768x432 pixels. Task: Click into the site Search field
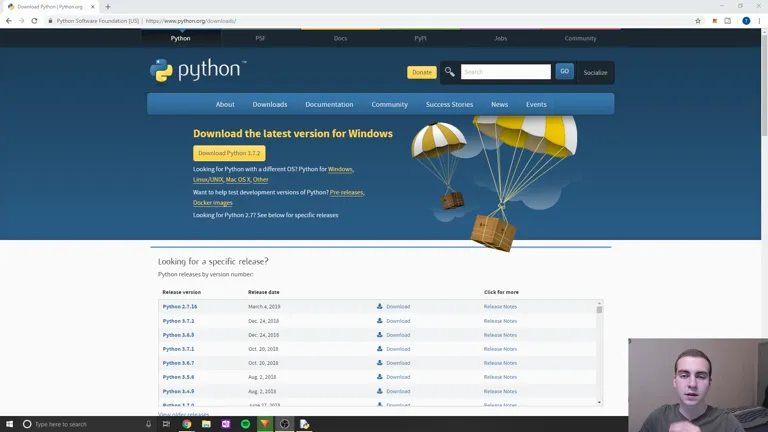coord(505,72)
